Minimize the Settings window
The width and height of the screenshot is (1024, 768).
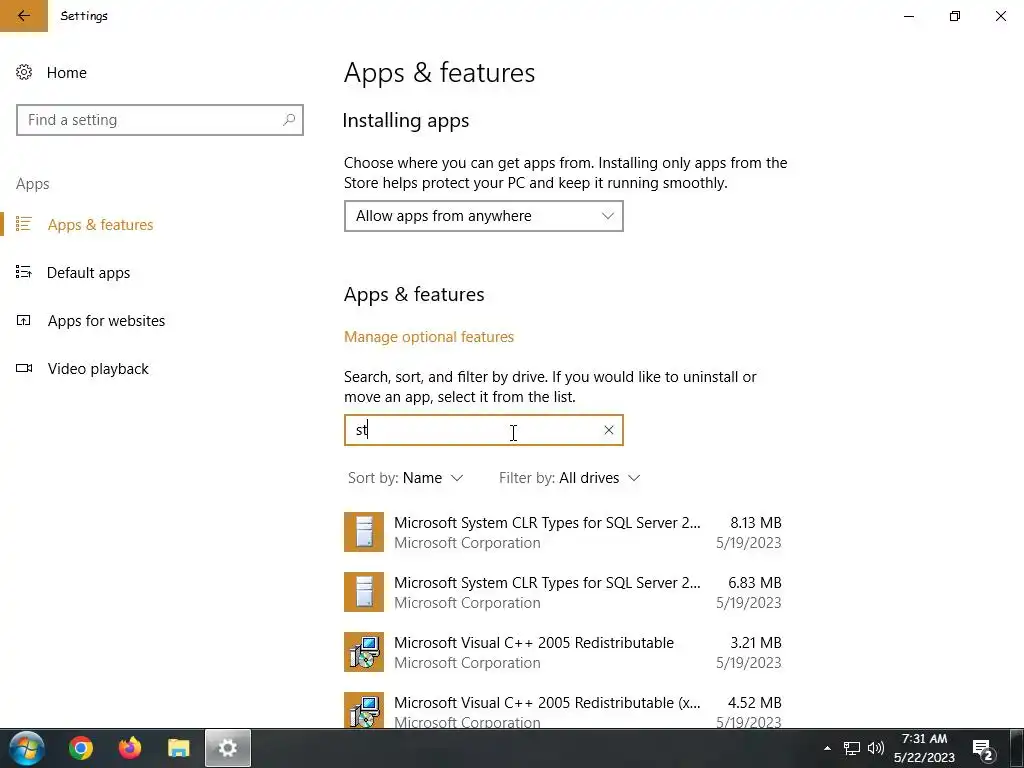tap(909, 16)
